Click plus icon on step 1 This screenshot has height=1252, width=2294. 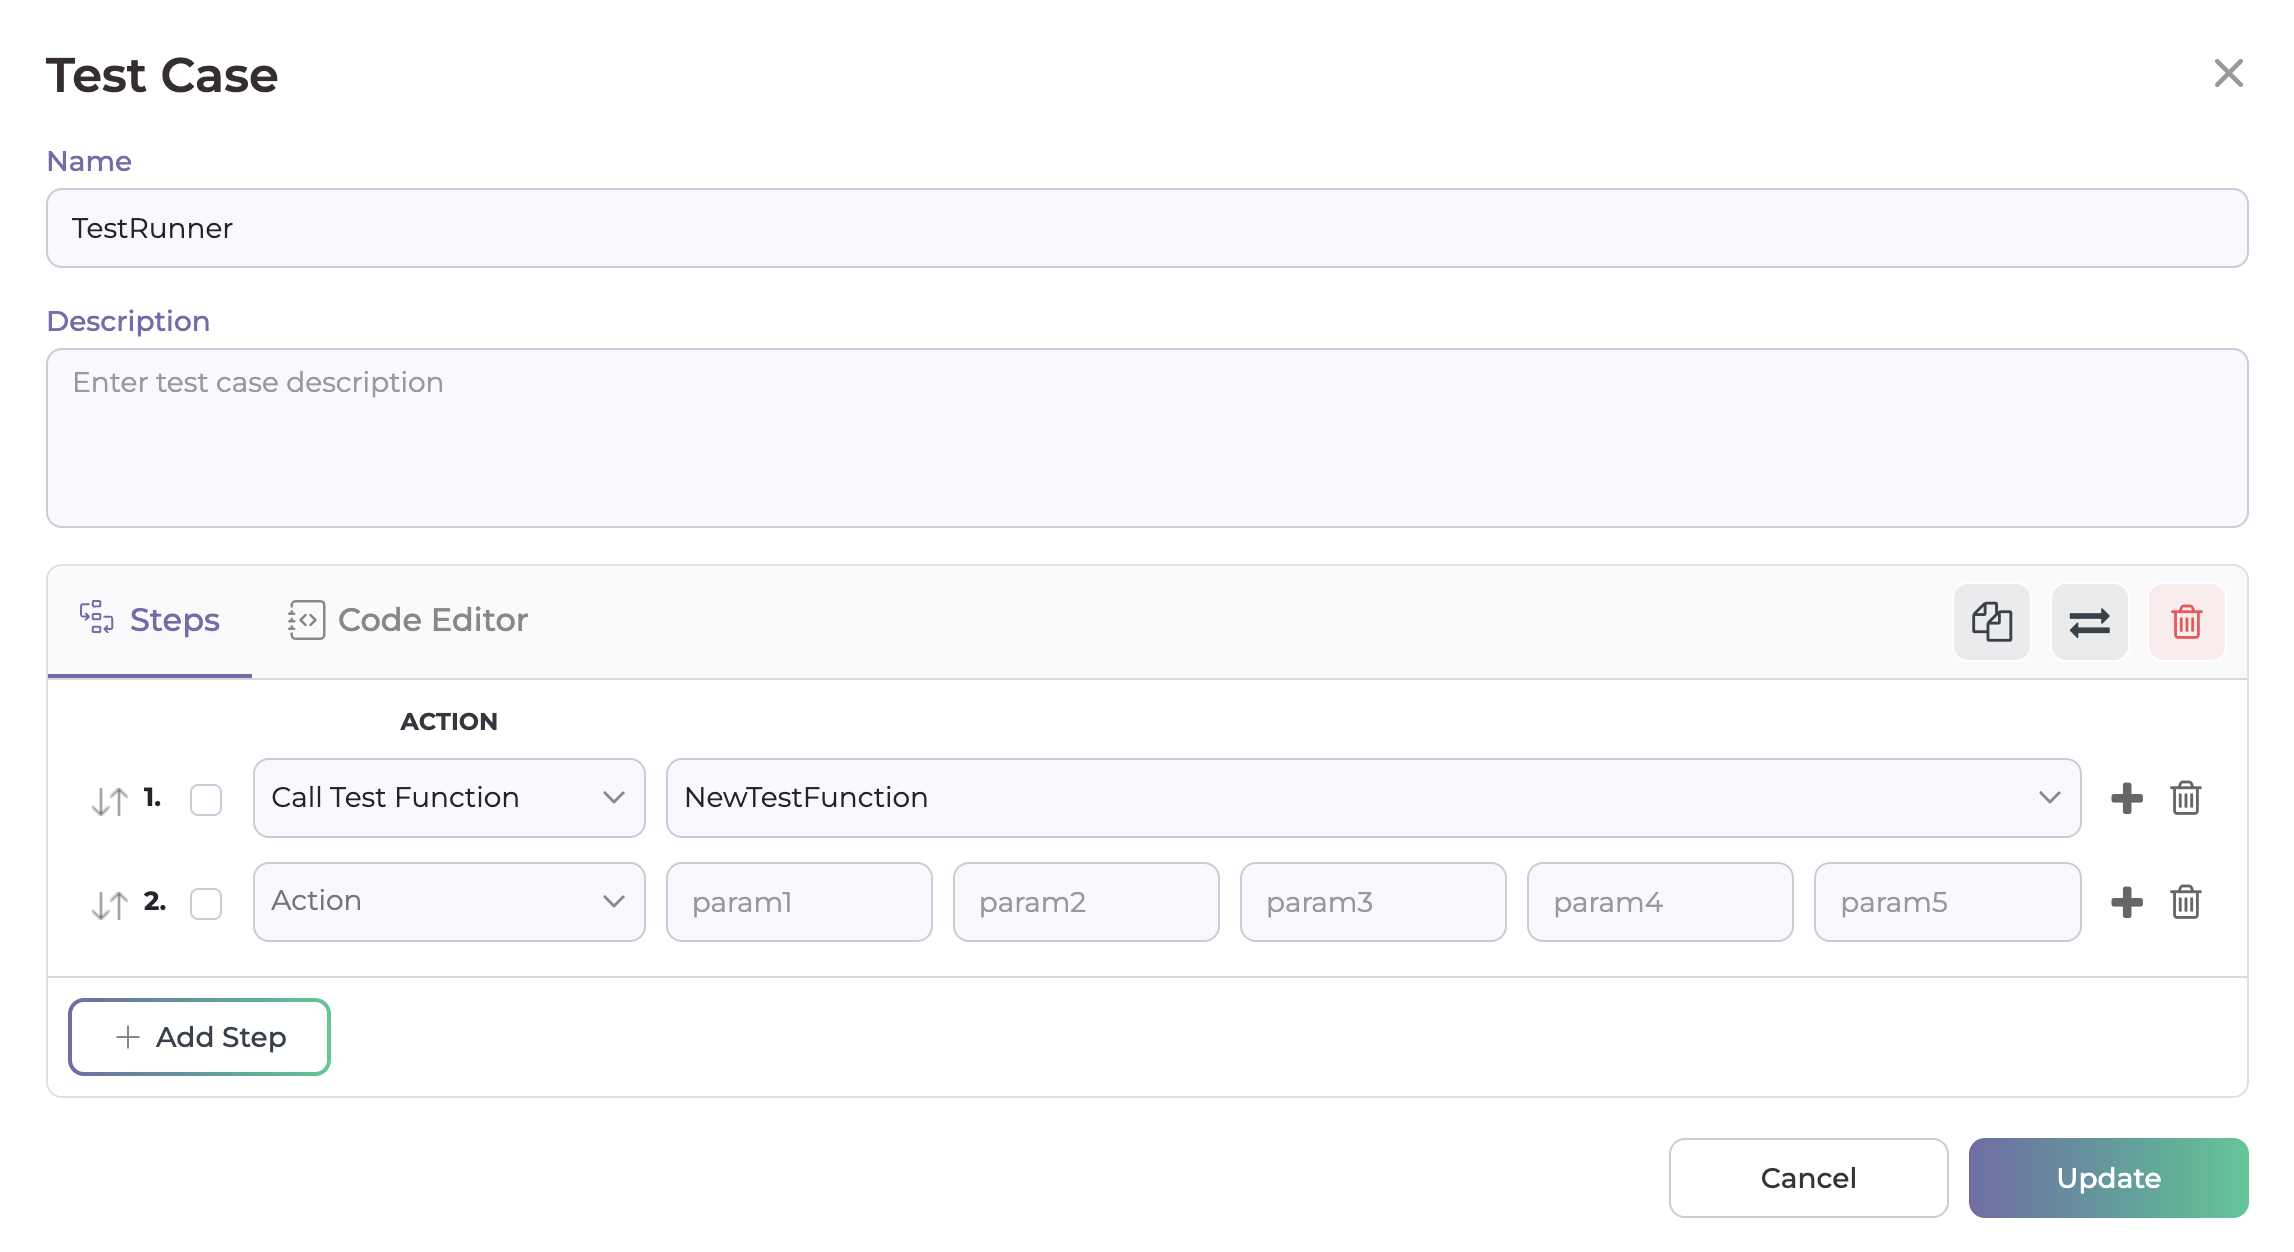click(2126, 798)
